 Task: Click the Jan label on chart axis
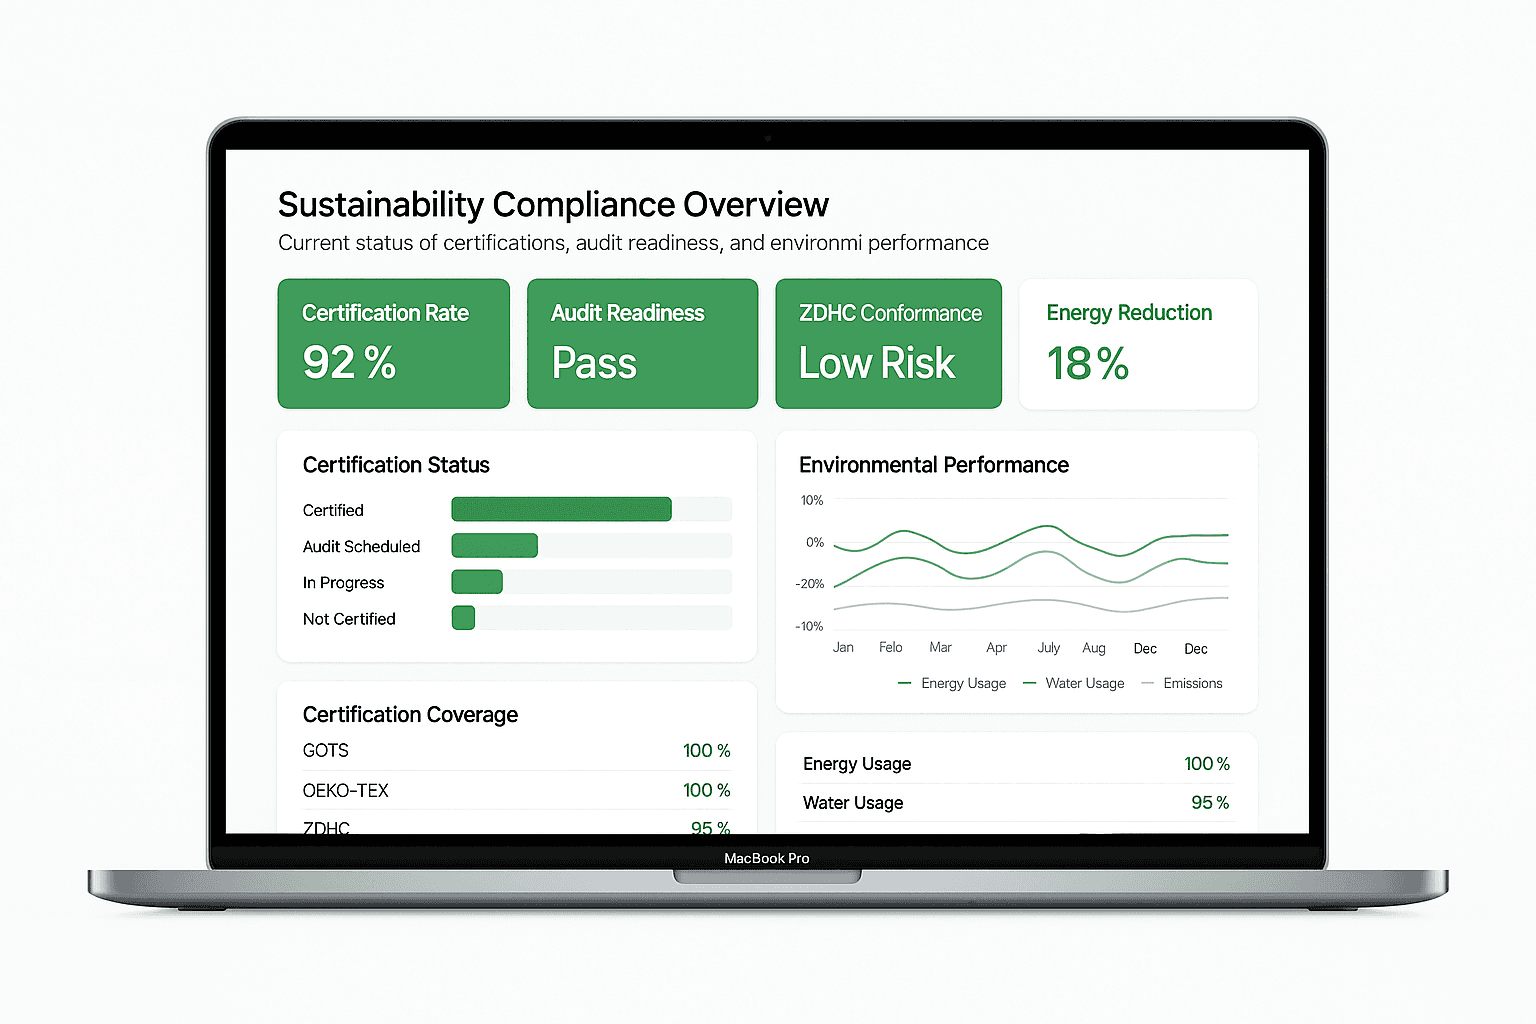tap(843, 647)
